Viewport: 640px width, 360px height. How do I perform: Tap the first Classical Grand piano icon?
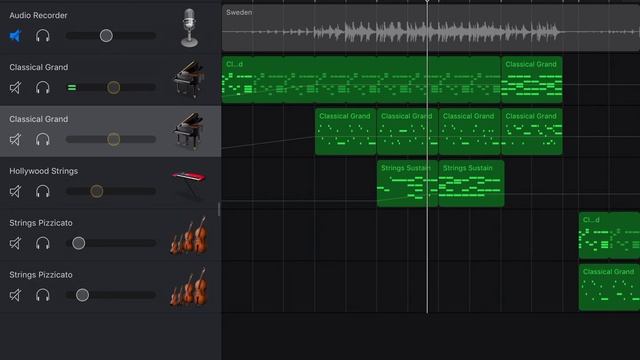pyautogui.click(x=189, y=79)
